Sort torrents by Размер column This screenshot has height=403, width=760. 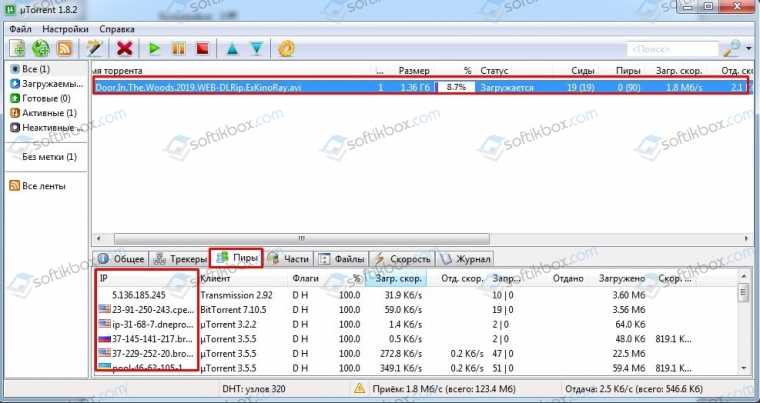414,71
